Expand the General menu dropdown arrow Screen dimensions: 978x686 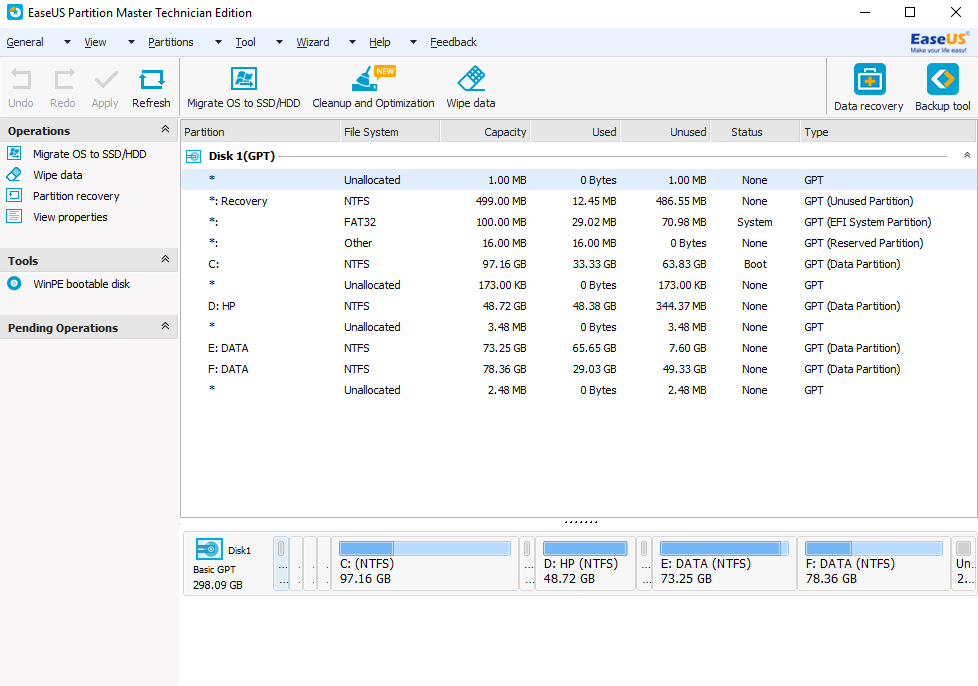(67, 42)
